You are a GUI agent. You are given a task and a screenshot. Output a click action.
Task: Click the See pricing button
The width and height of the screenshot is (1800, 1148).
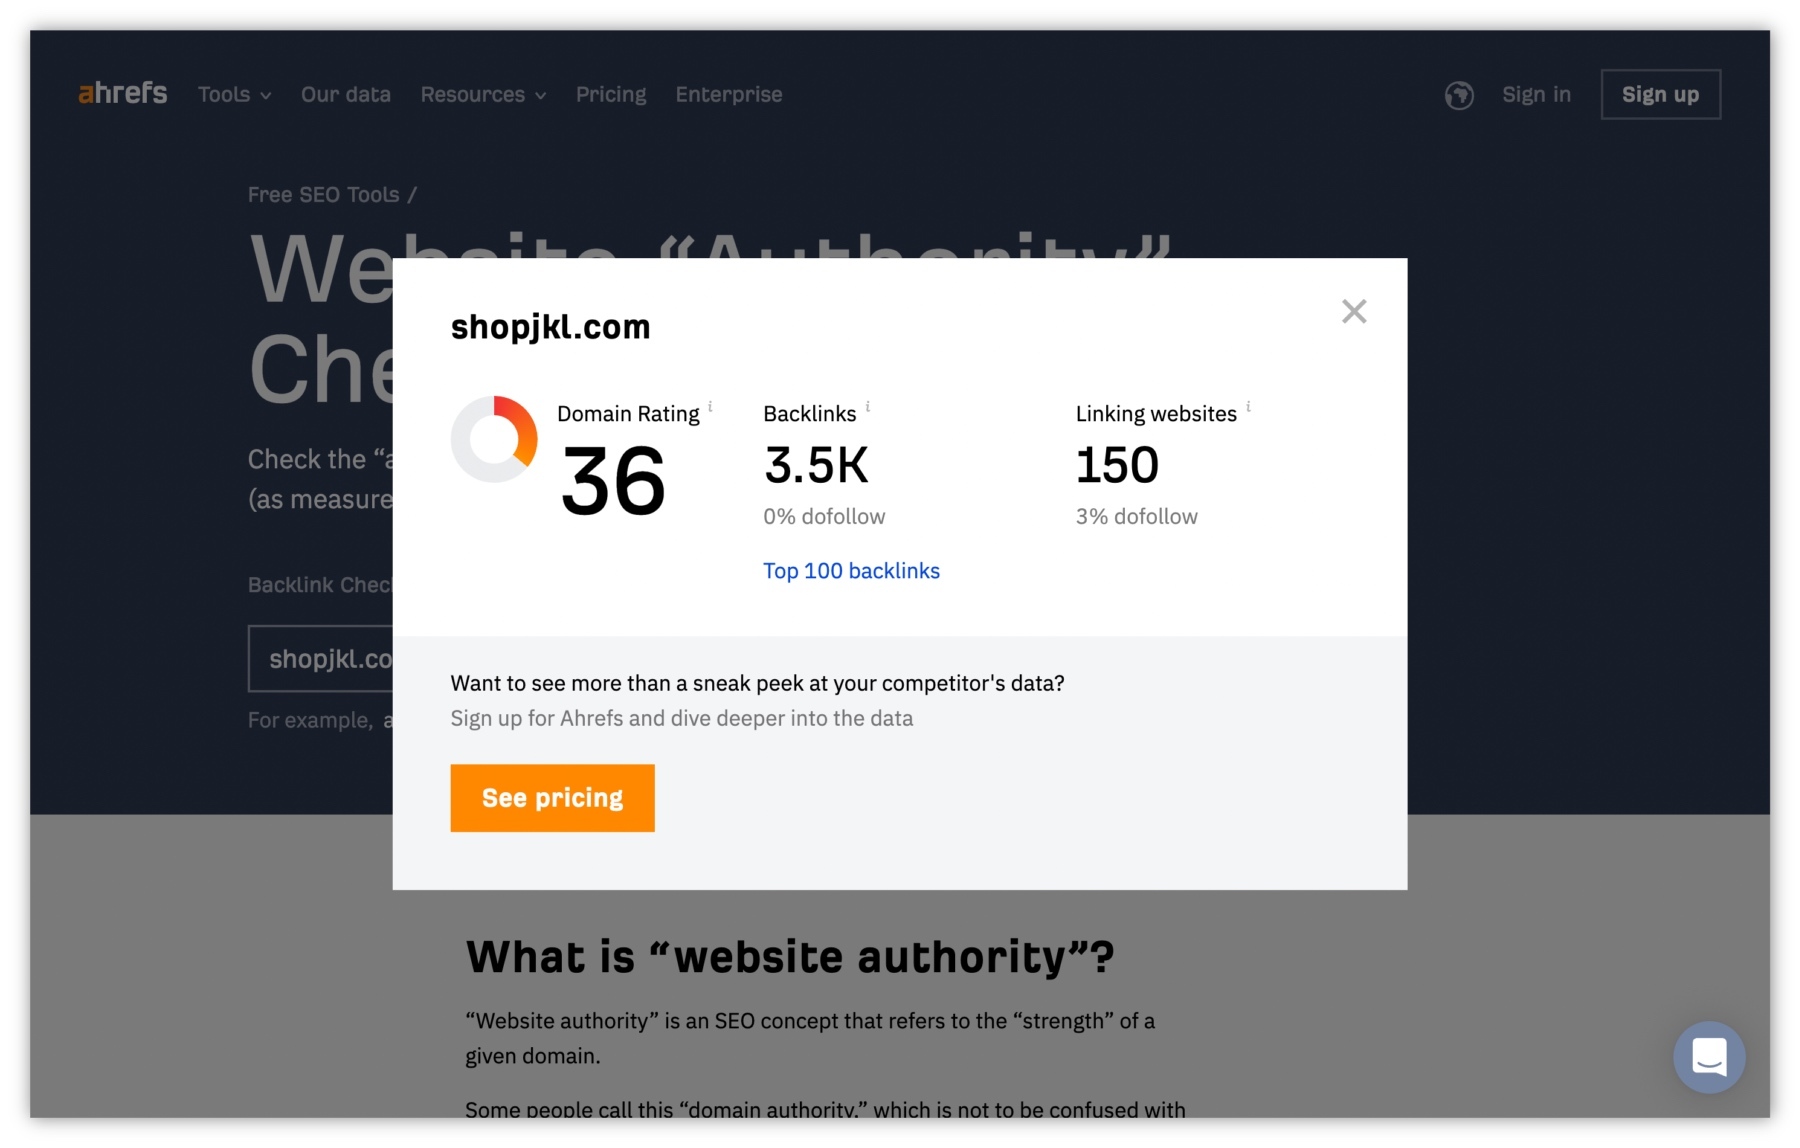point(552,797)
